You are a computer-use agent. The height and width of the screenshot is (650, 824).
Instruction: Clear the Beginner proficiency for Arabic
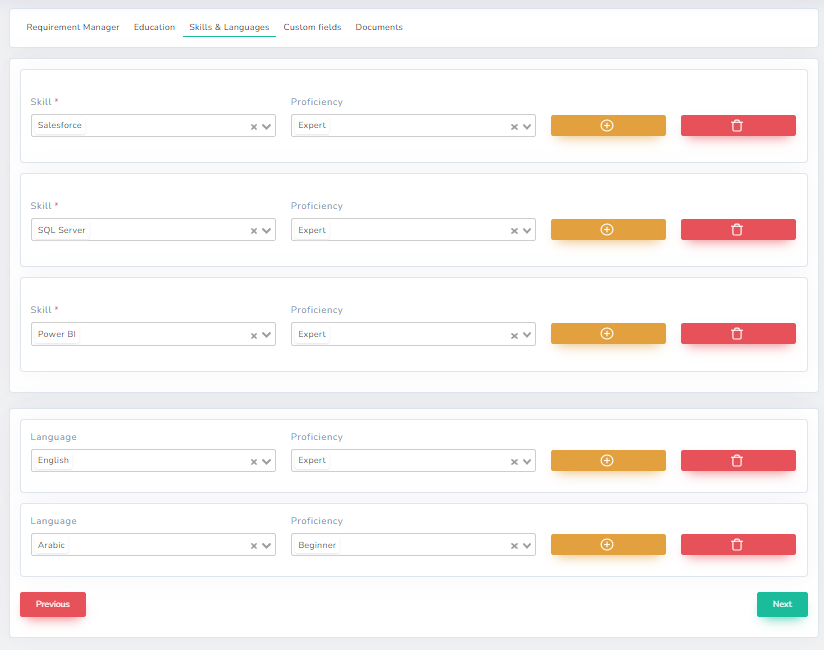point(514,546)
